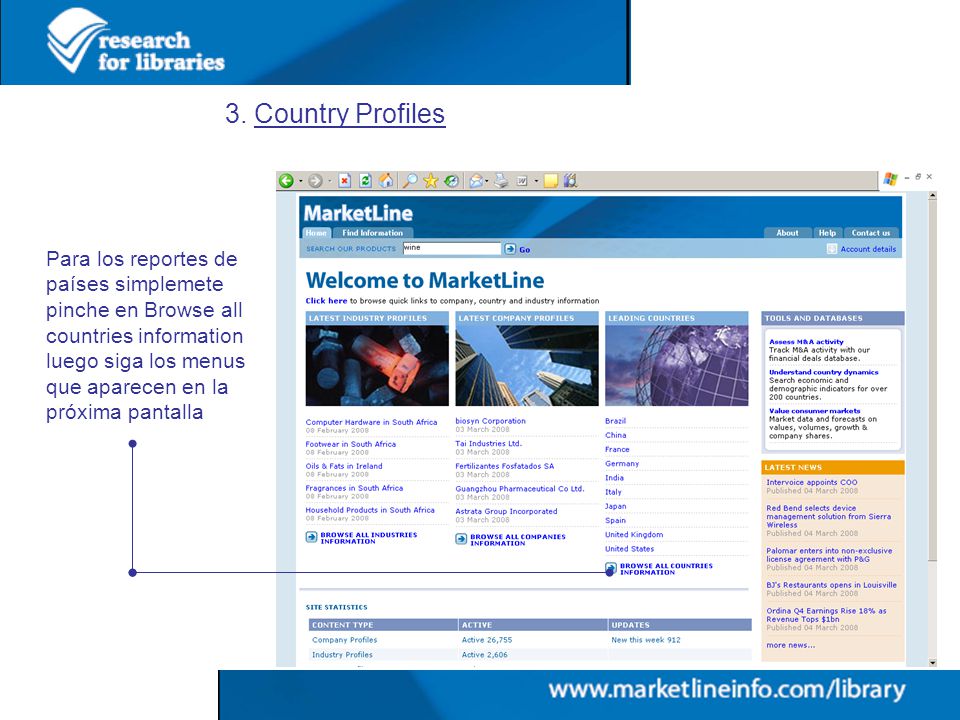Click the Go arrow icon beside search
960x720 pixels.
click(510, 249)
